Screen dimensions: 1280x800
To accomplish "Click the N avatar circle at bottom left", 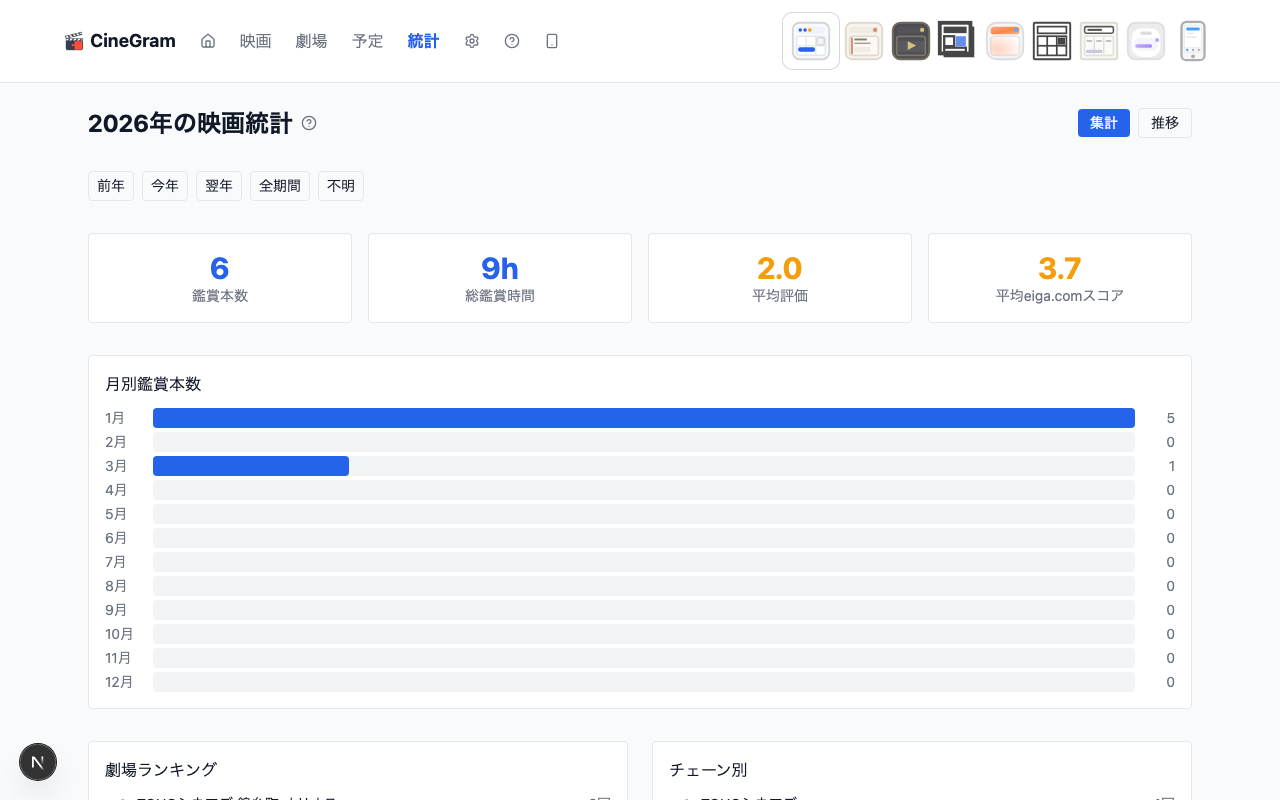I will click(38, 762).
